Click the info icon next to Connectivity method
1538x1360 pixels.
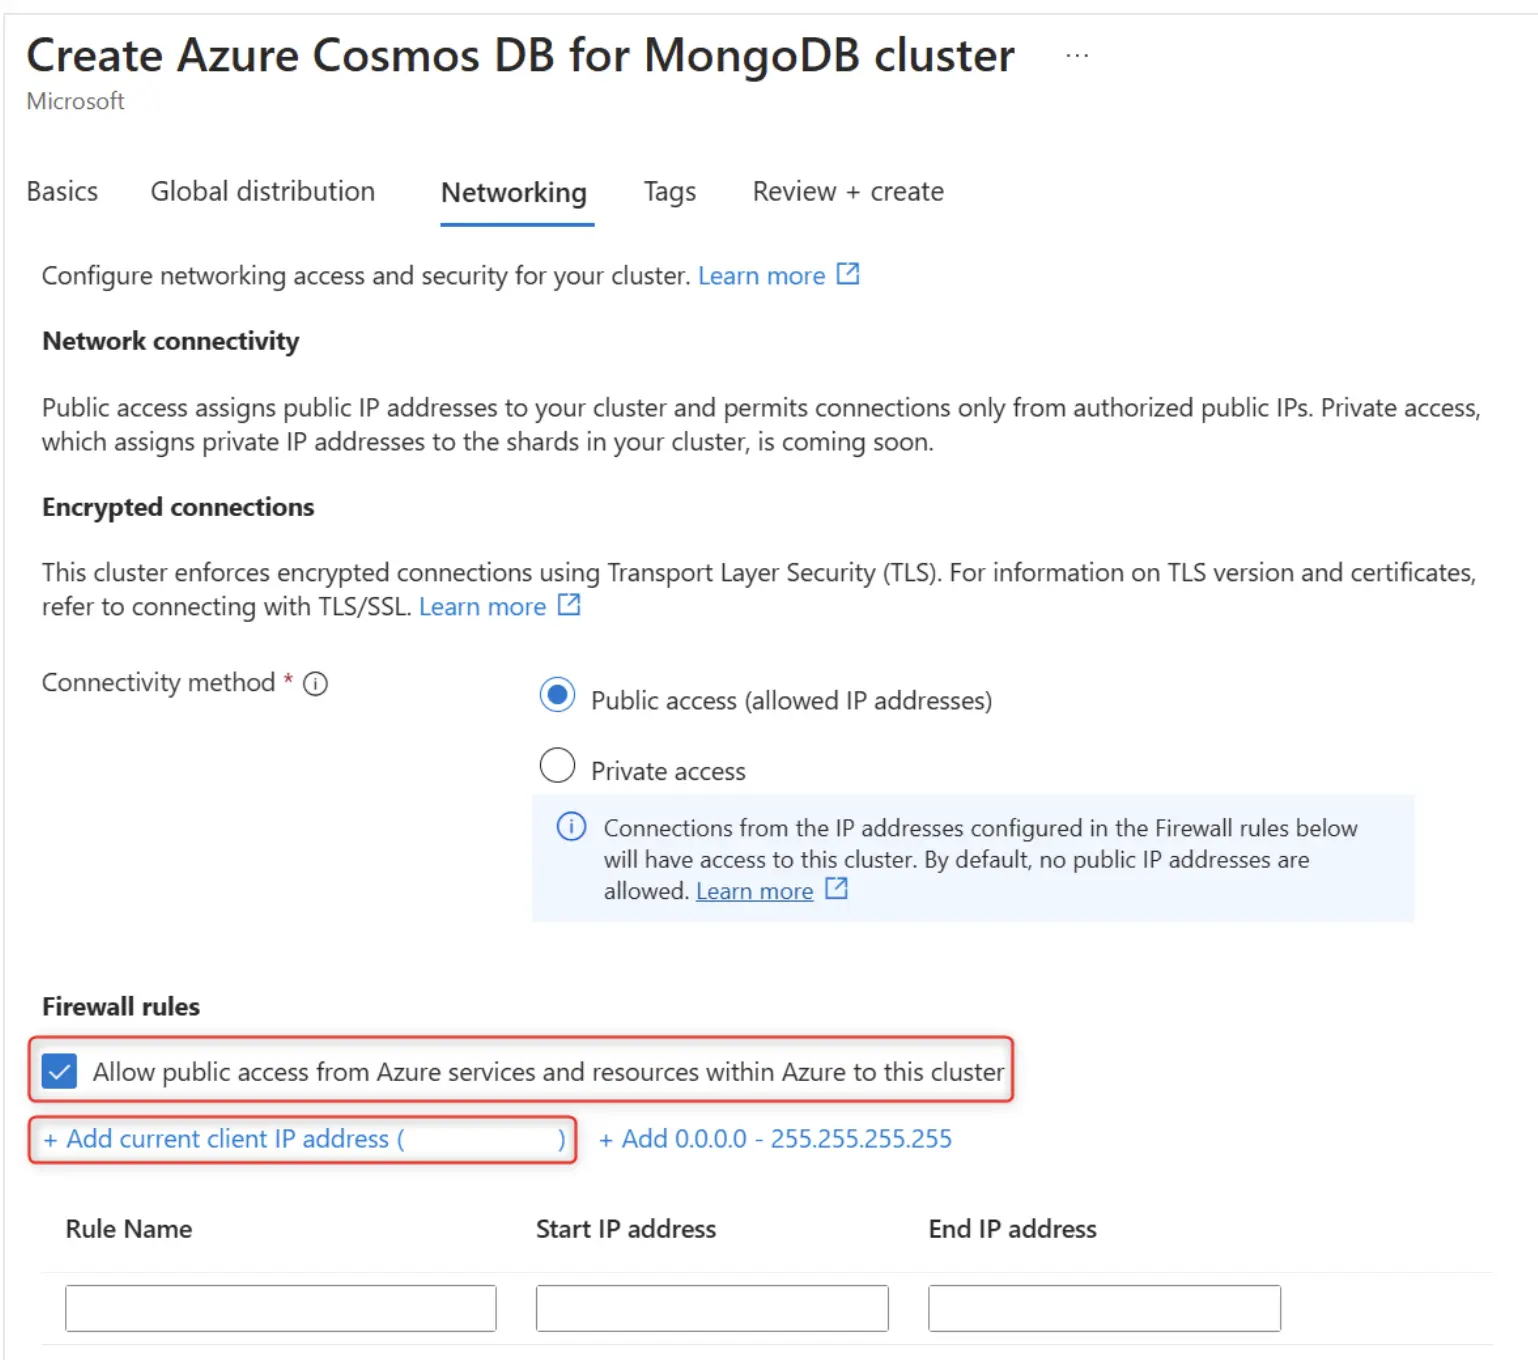(x=316, y=684)
